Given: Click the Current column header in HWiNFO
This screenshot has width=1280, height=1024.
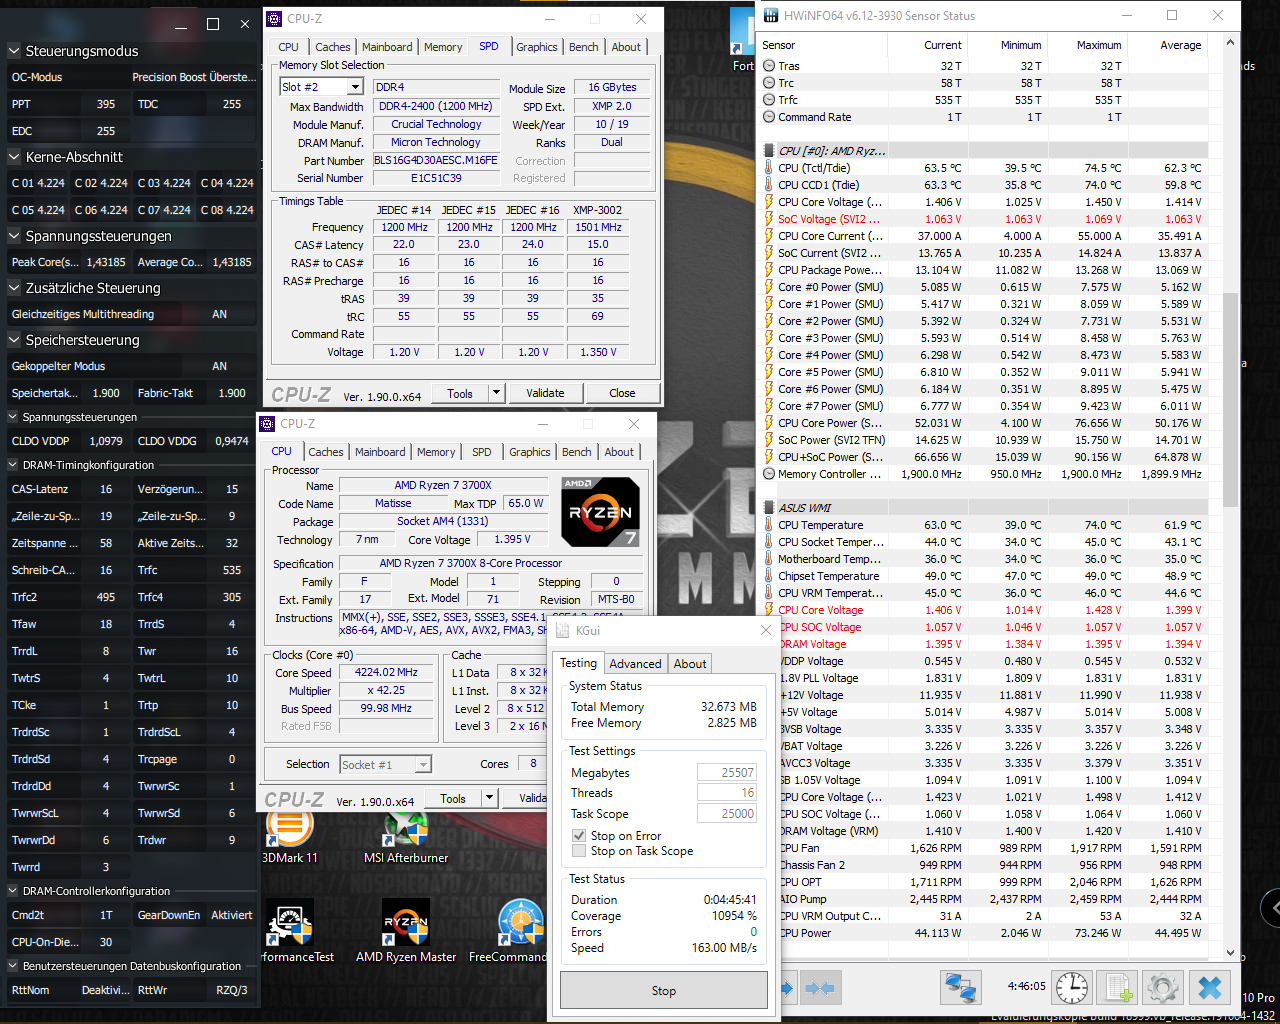Looking at the screenshot, I should point(943,45).
